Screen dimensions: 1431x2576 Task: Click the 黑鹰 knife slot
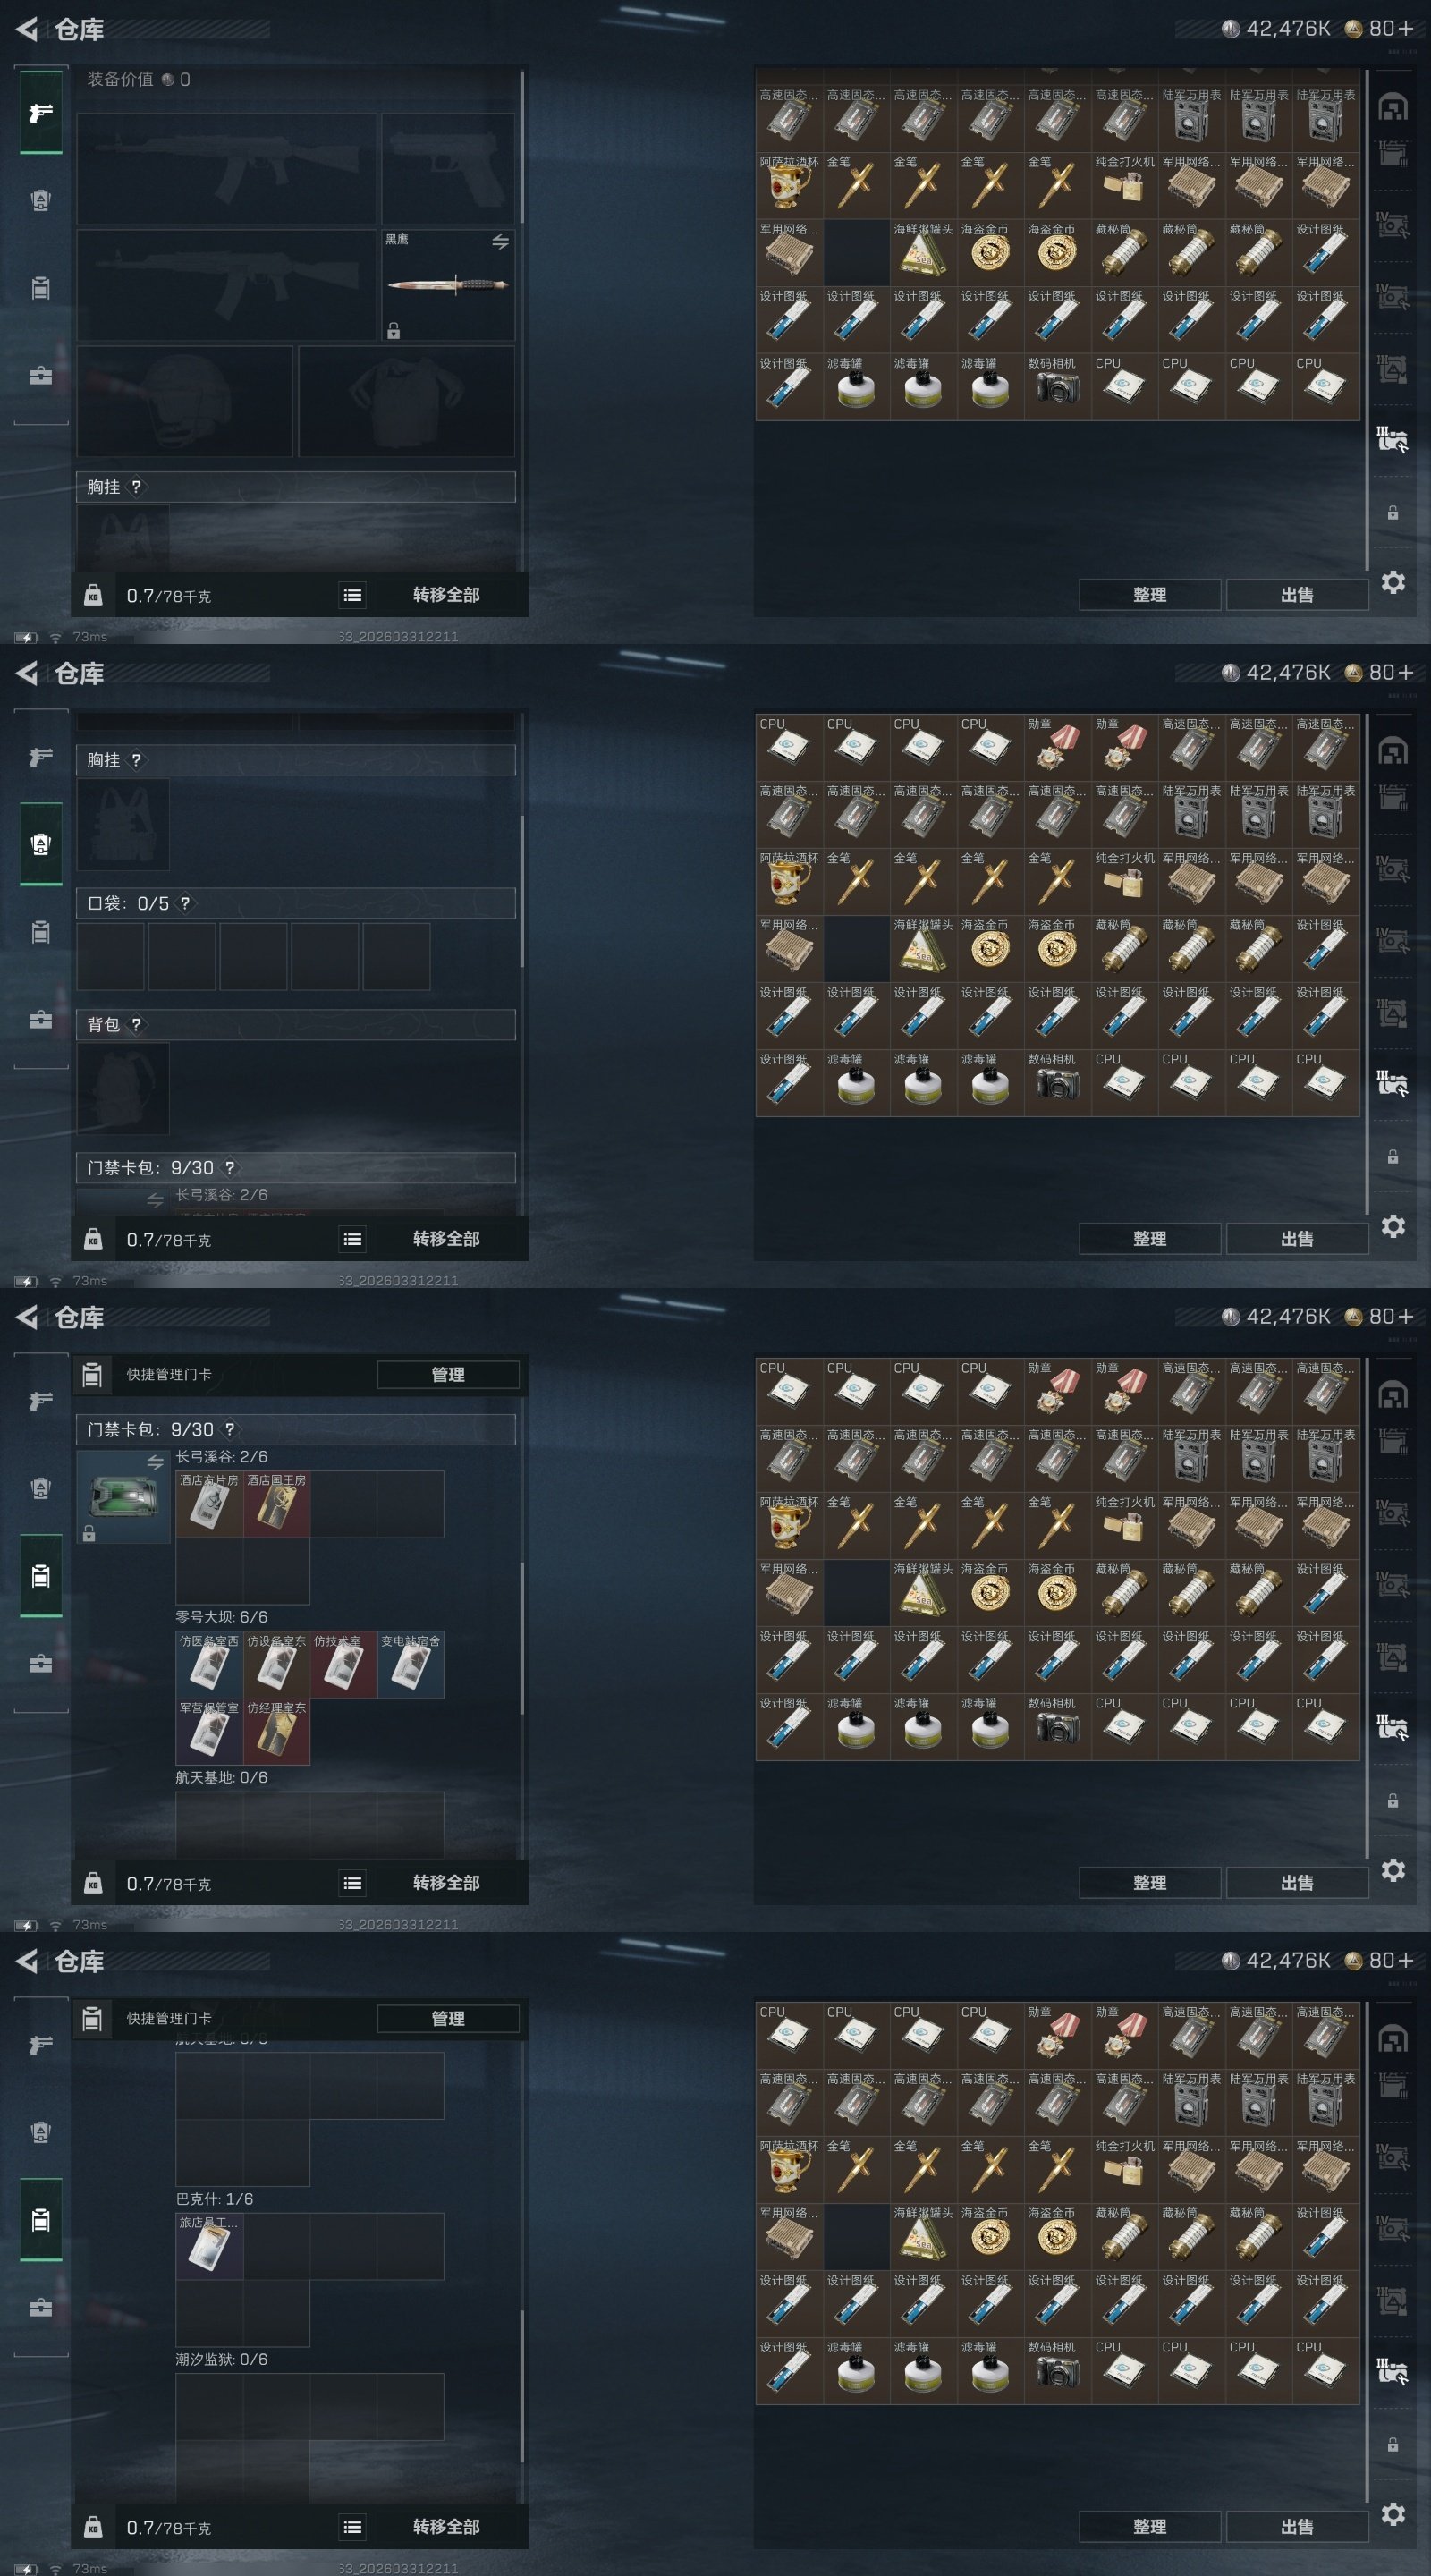(x=448, y=285)
